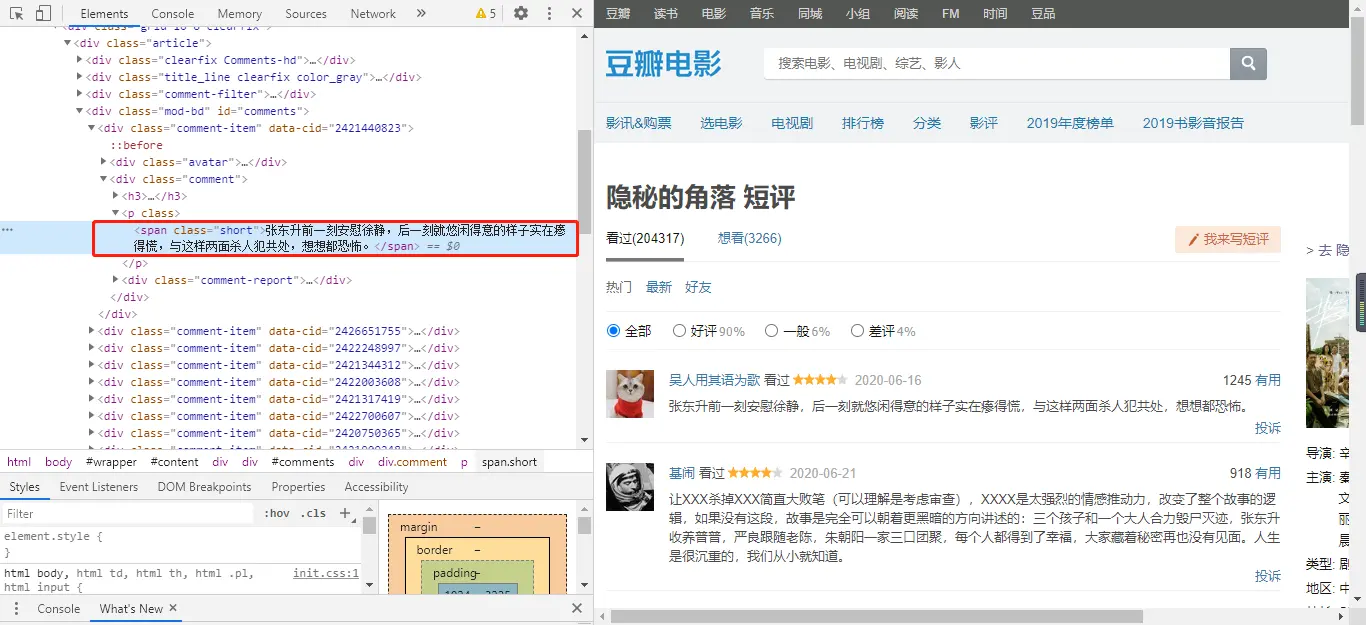Expand div class clearfix Comments-hd node

tap(80, 60)
